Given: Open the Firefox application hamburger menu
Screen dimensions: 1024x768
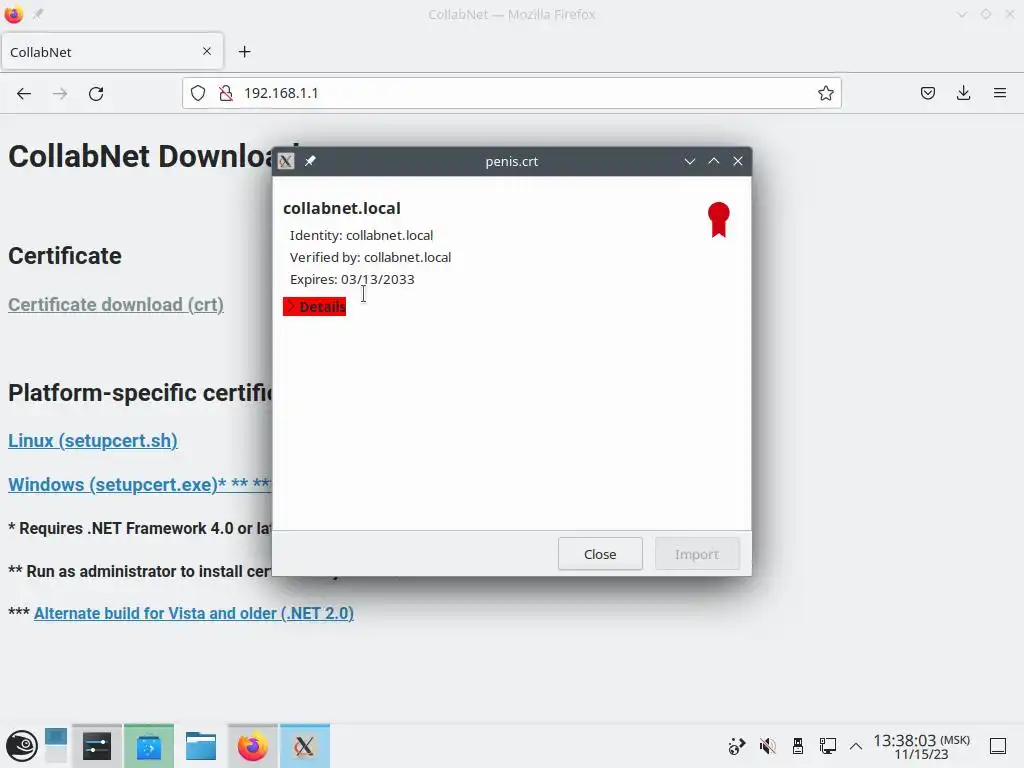Looking at the screenshot, I should pyautogui.click(x=1000, y=93).
